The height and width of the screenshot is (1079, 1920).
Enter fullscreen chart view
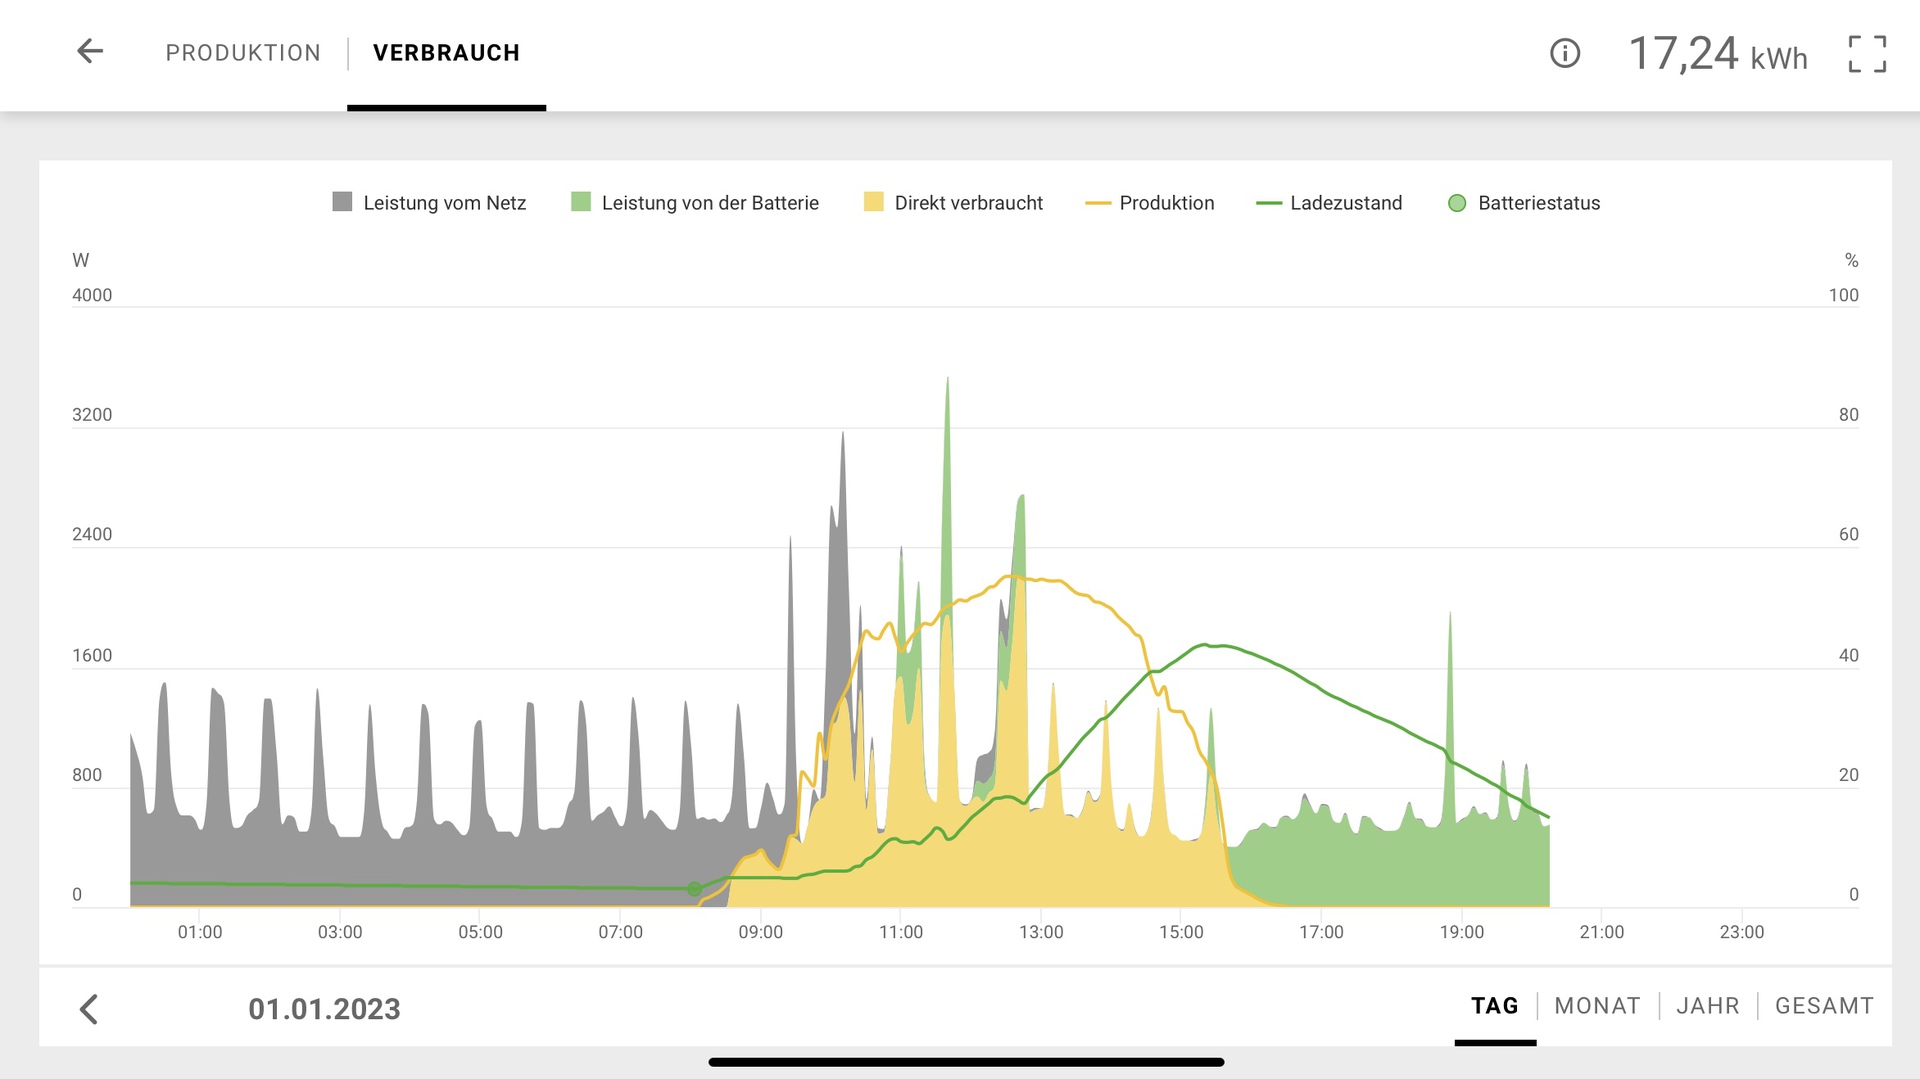pos(1867,54)
